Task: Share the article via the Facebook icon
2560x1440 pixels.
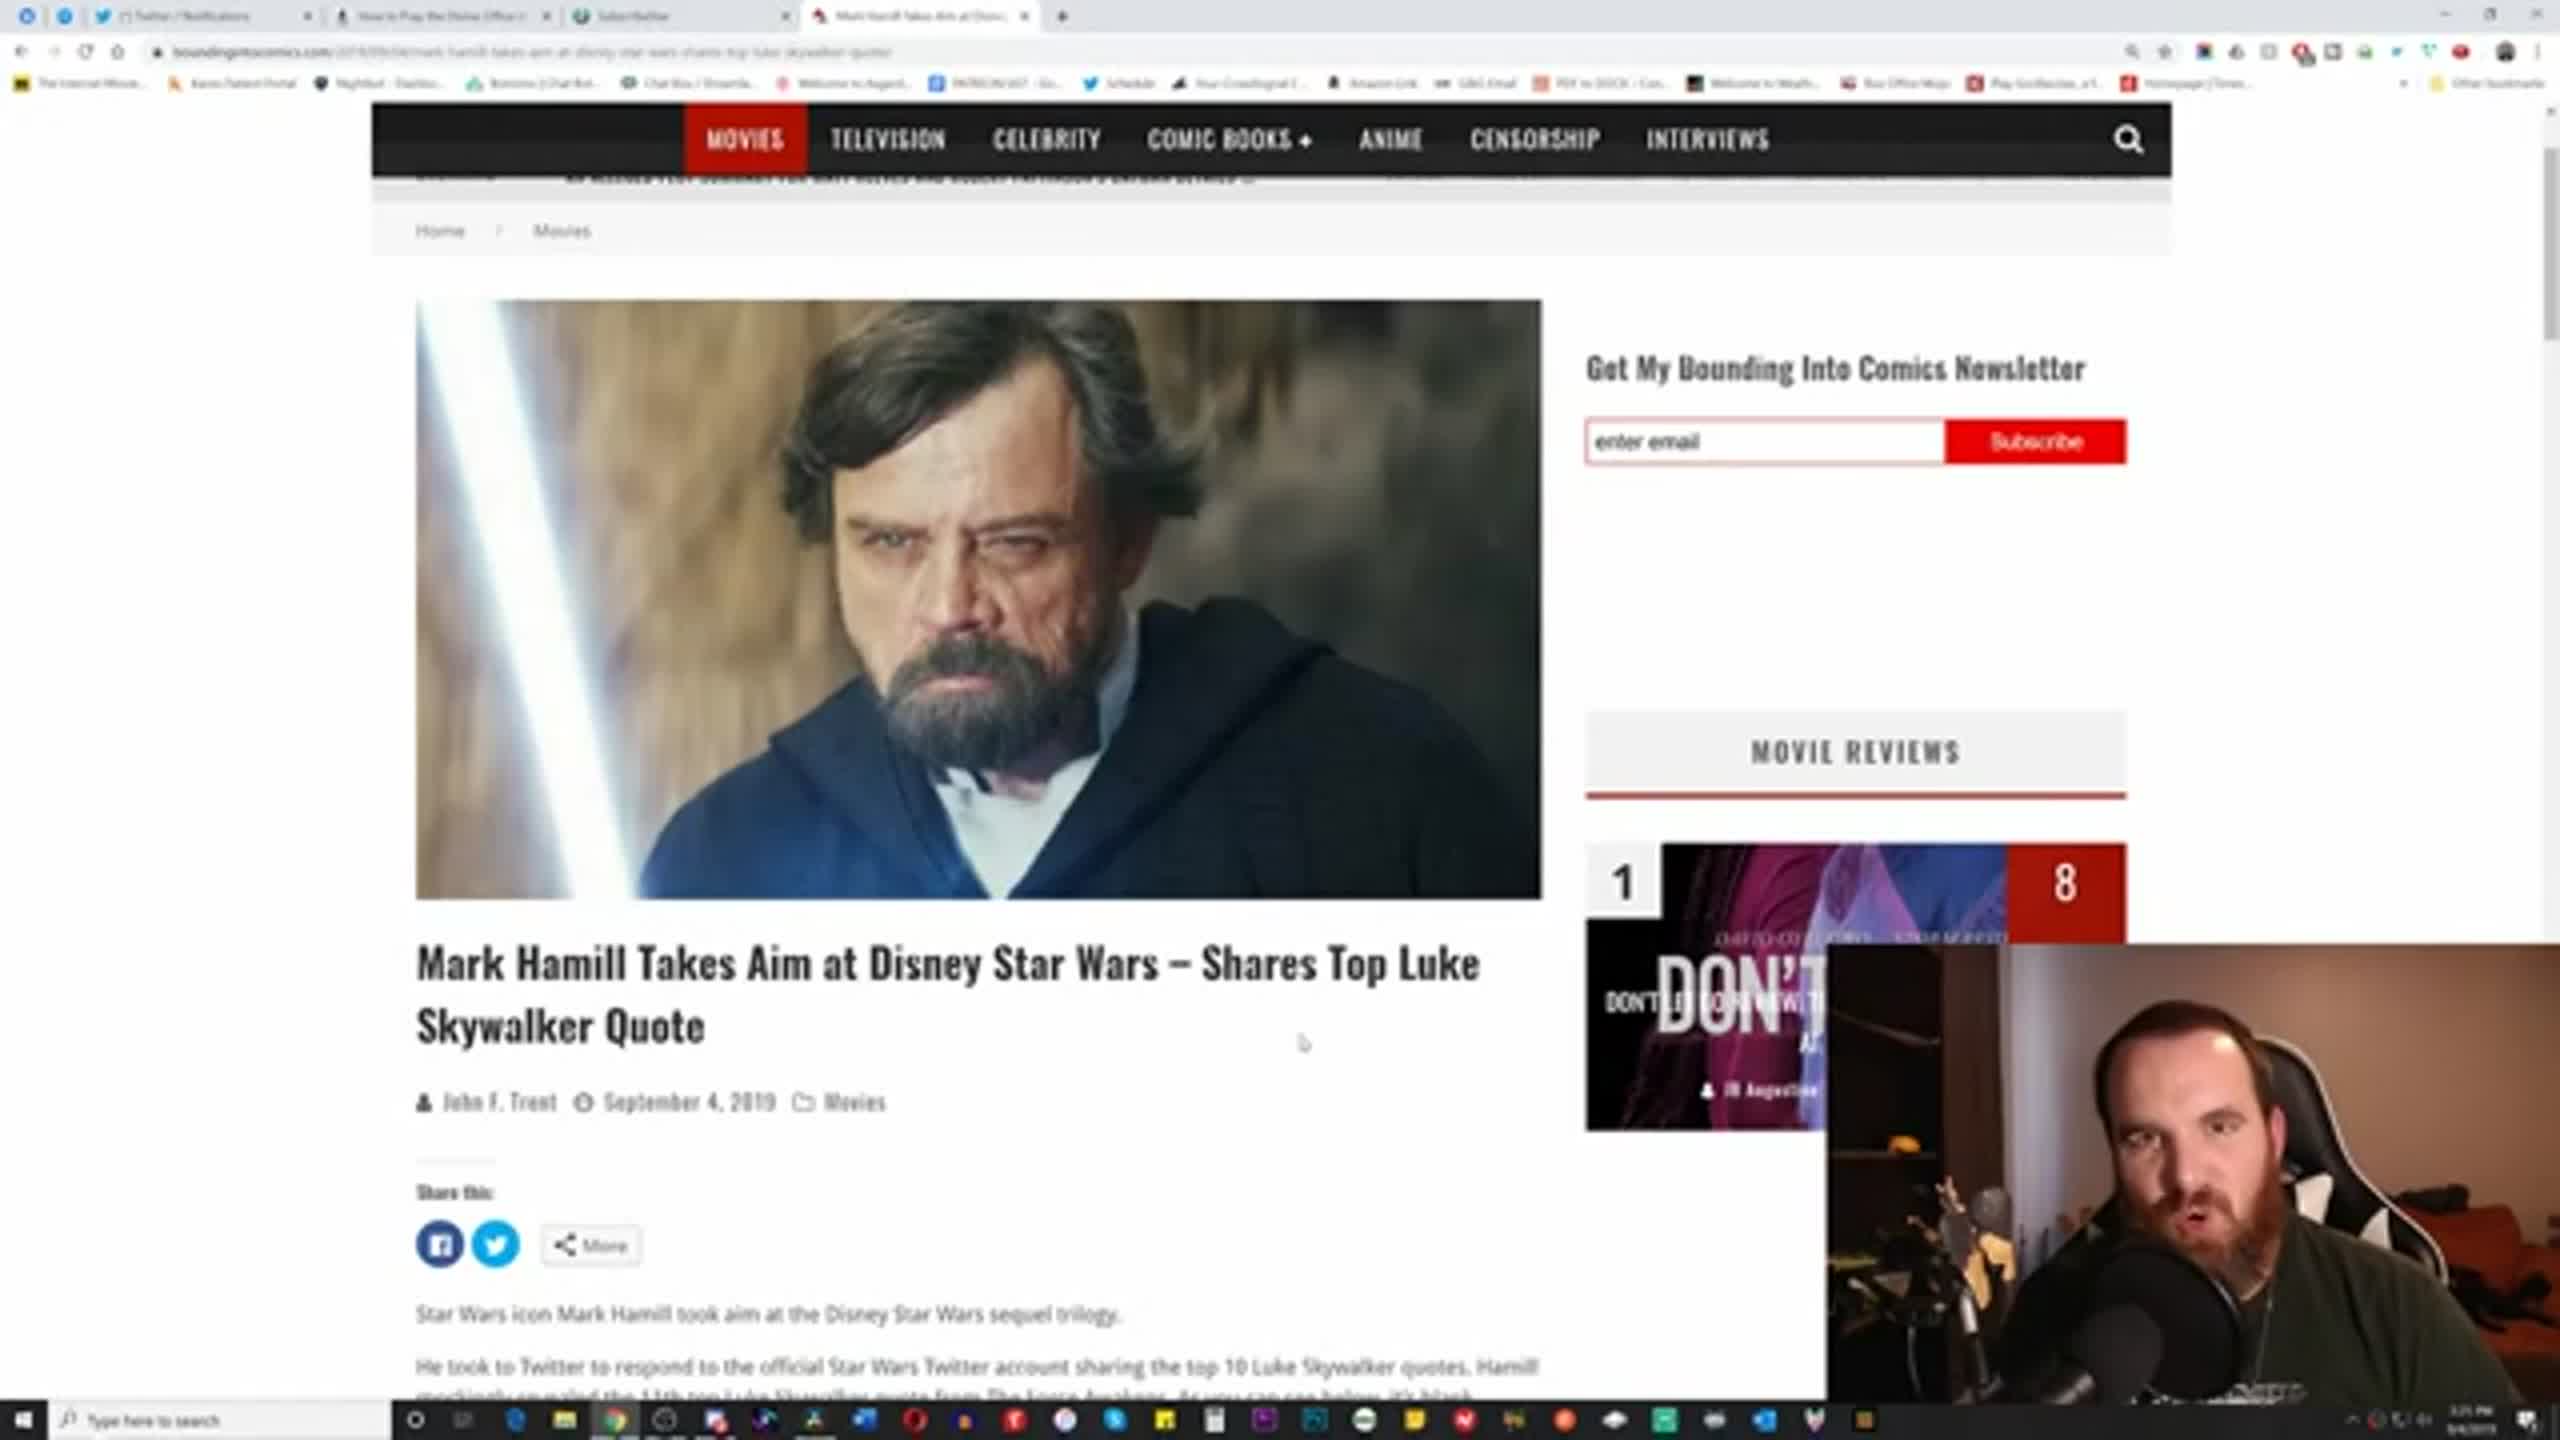Action: tap(439, 1243)
